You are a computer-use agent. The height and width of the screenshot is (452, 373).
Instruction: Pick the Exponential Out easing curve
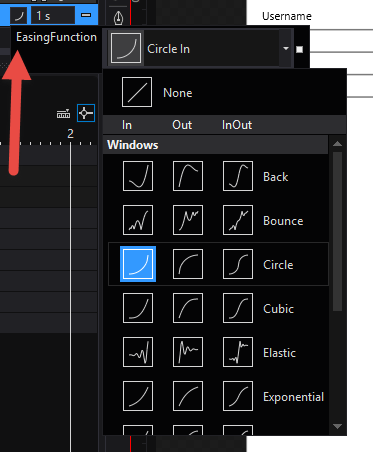point(188,396)
